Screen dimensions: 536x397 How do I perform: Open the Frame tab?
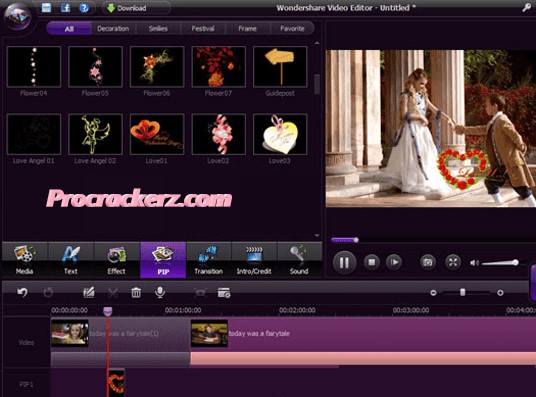pos(247,28)
